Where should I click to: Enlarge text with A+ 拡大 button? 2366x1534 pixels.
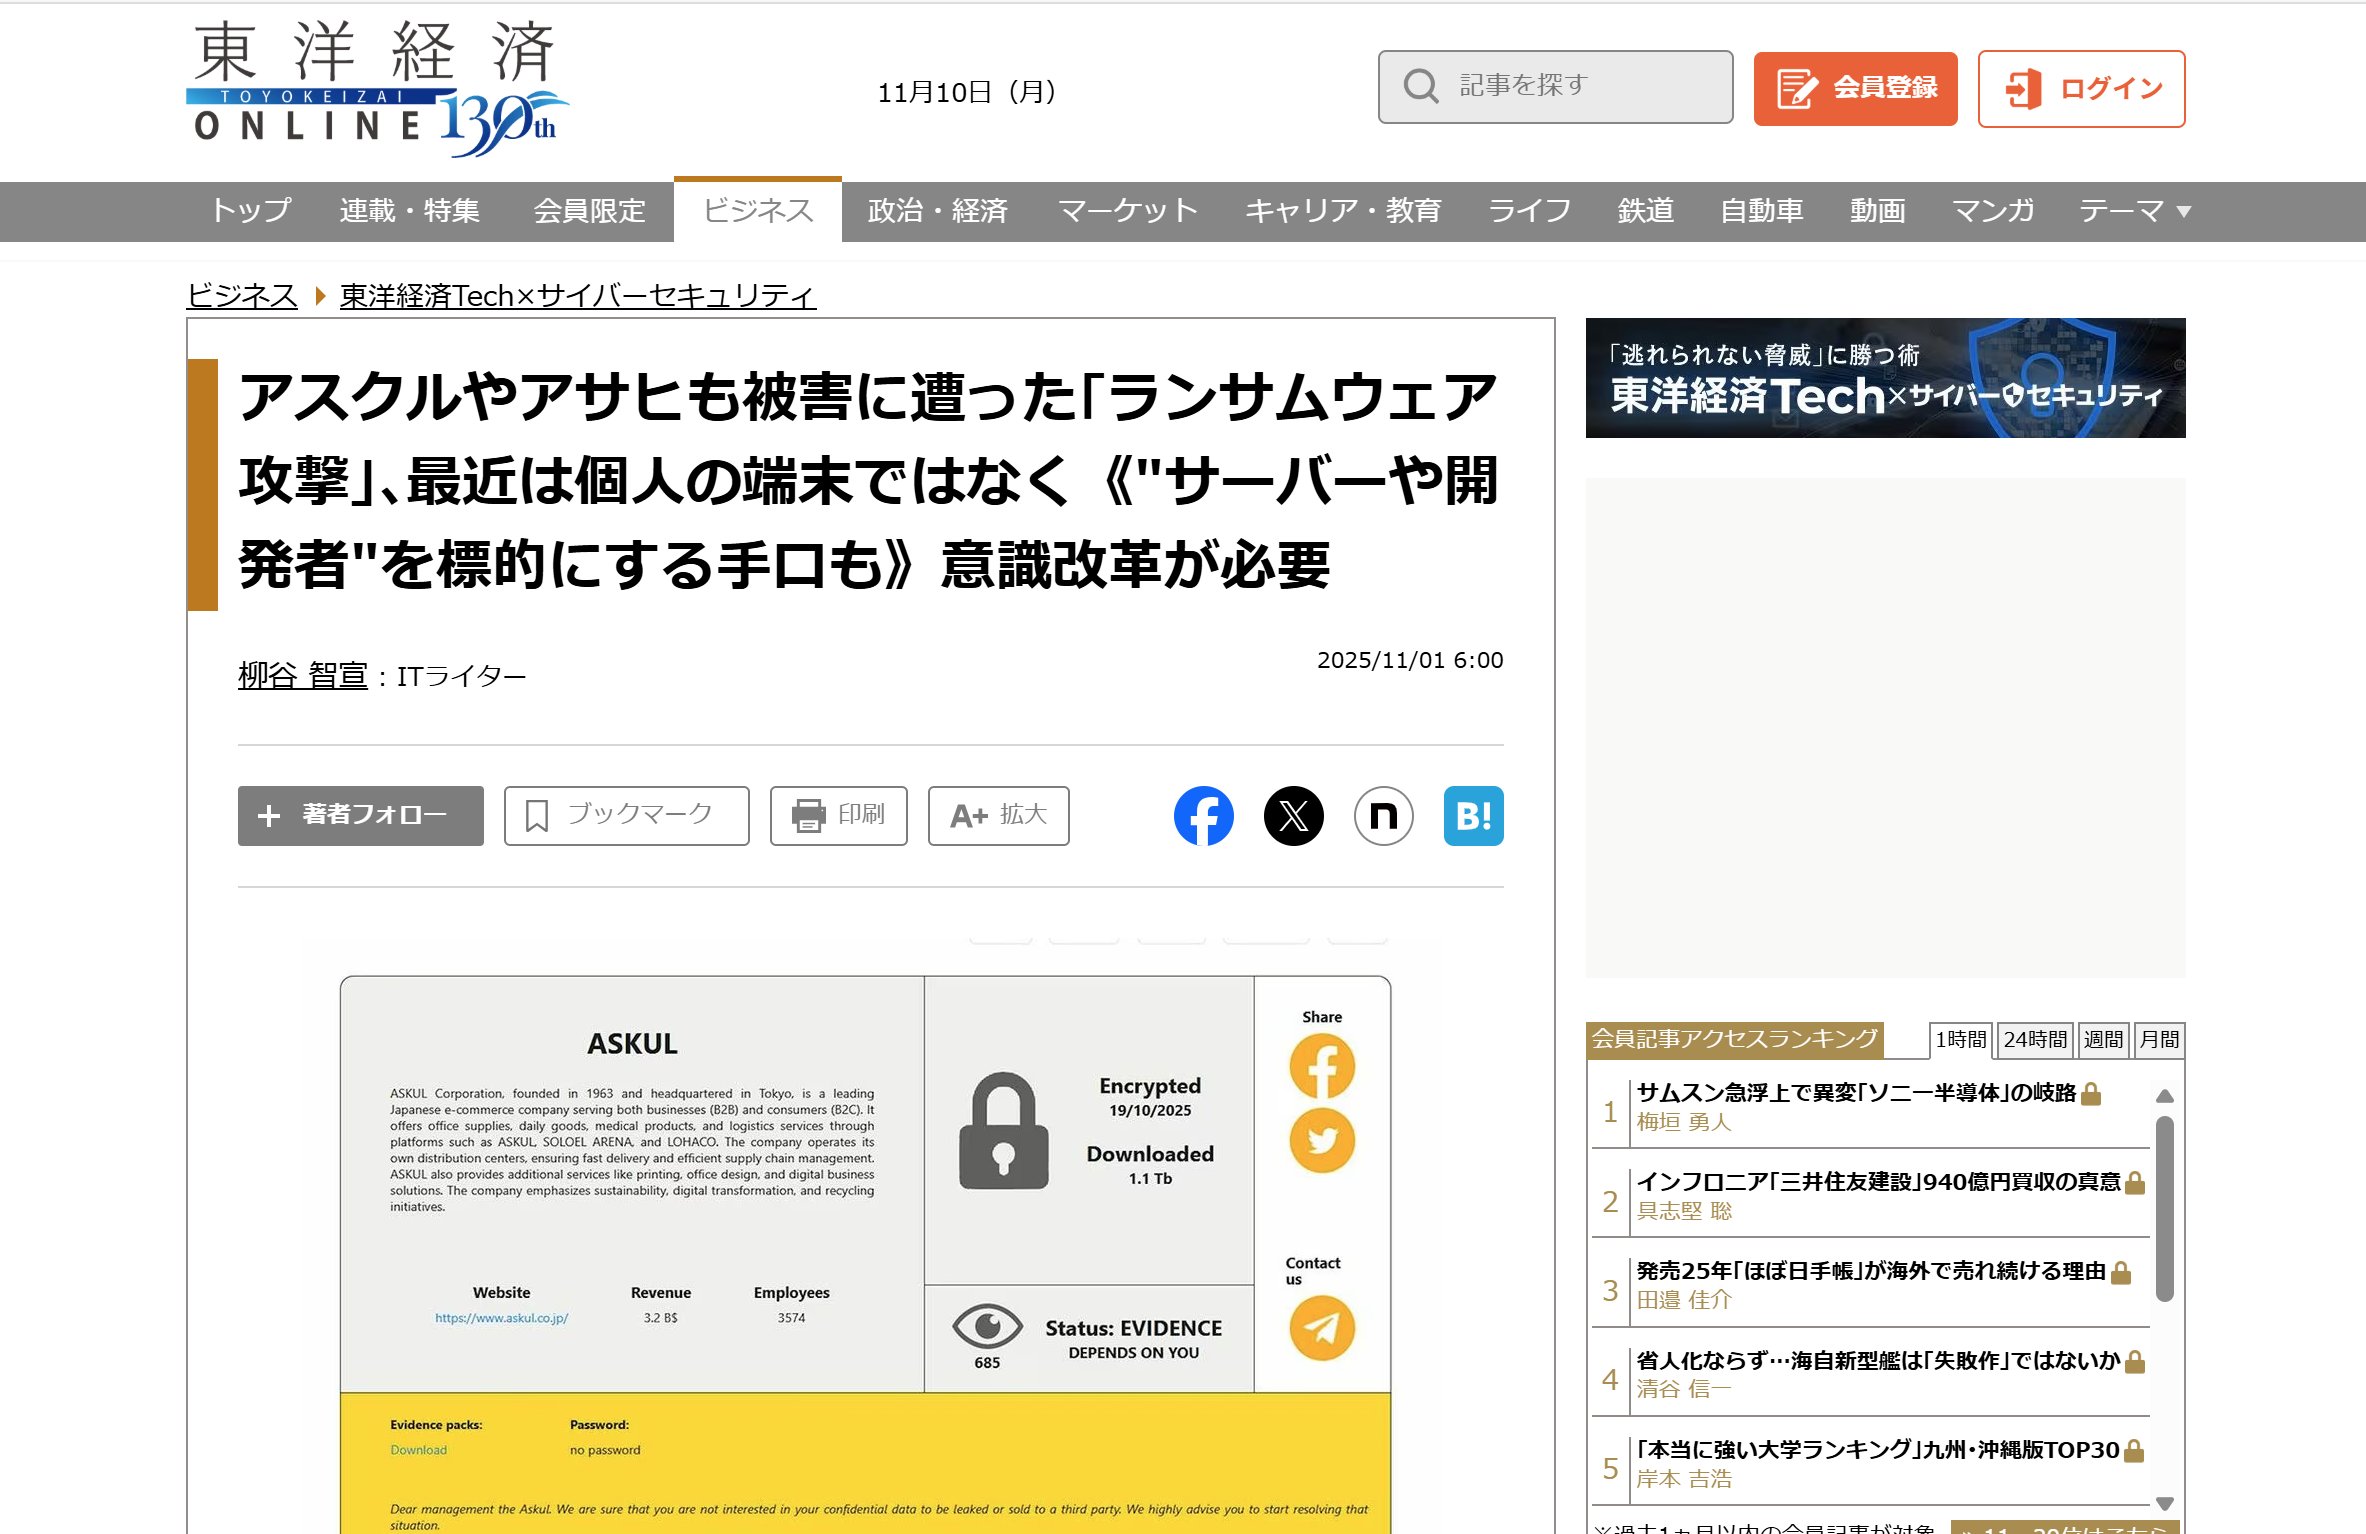click(998, 816)
